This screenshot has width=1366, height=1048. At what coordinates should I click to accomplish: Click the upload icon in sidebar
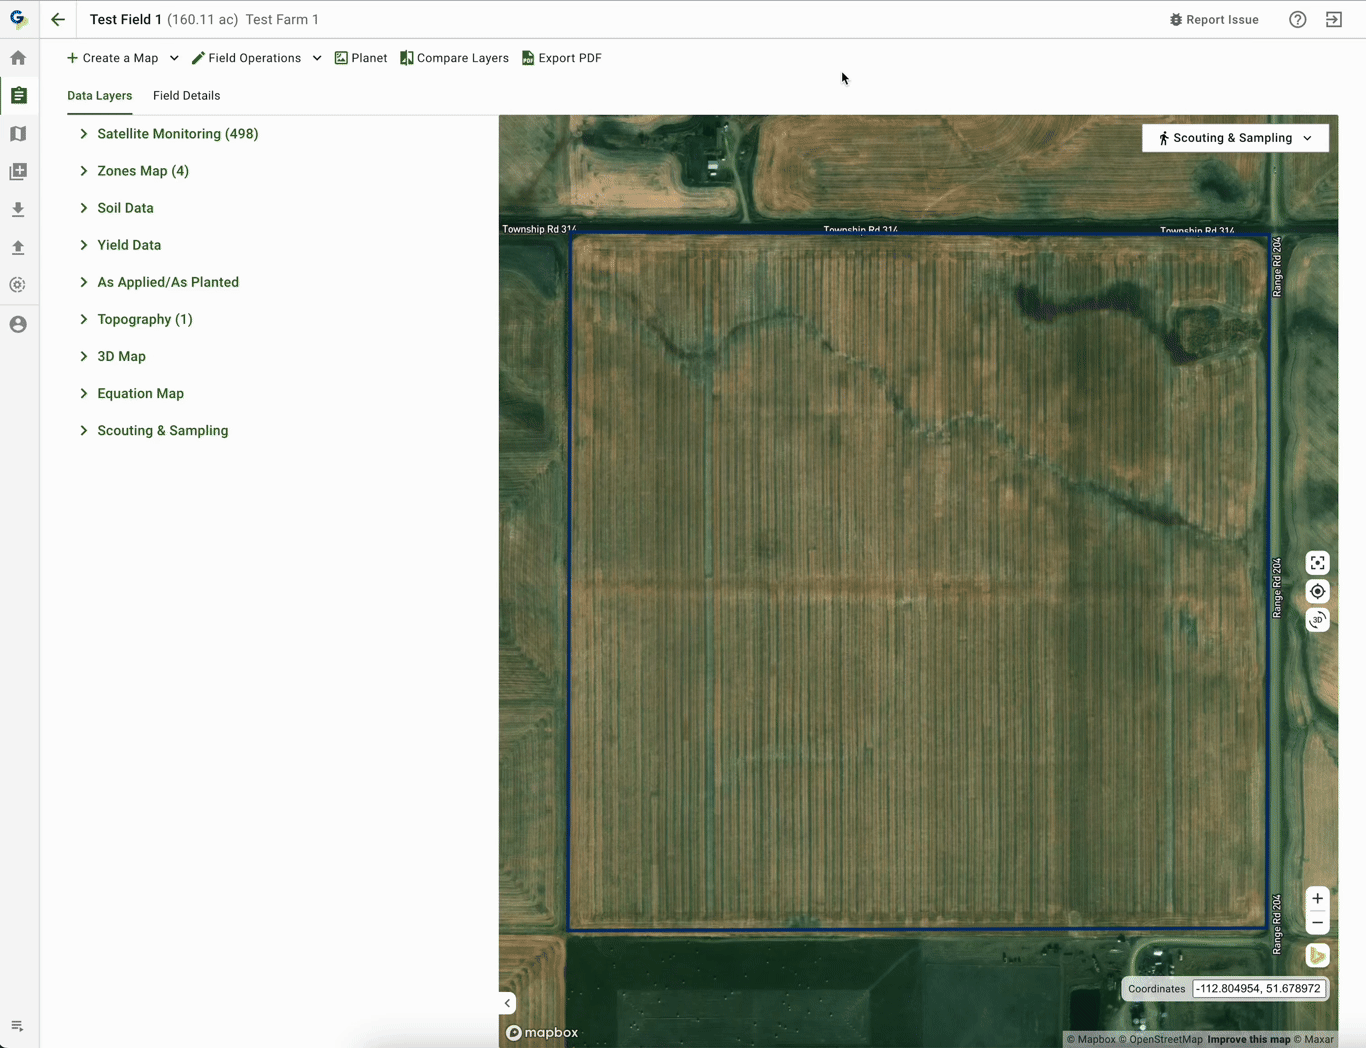point(18,247)
